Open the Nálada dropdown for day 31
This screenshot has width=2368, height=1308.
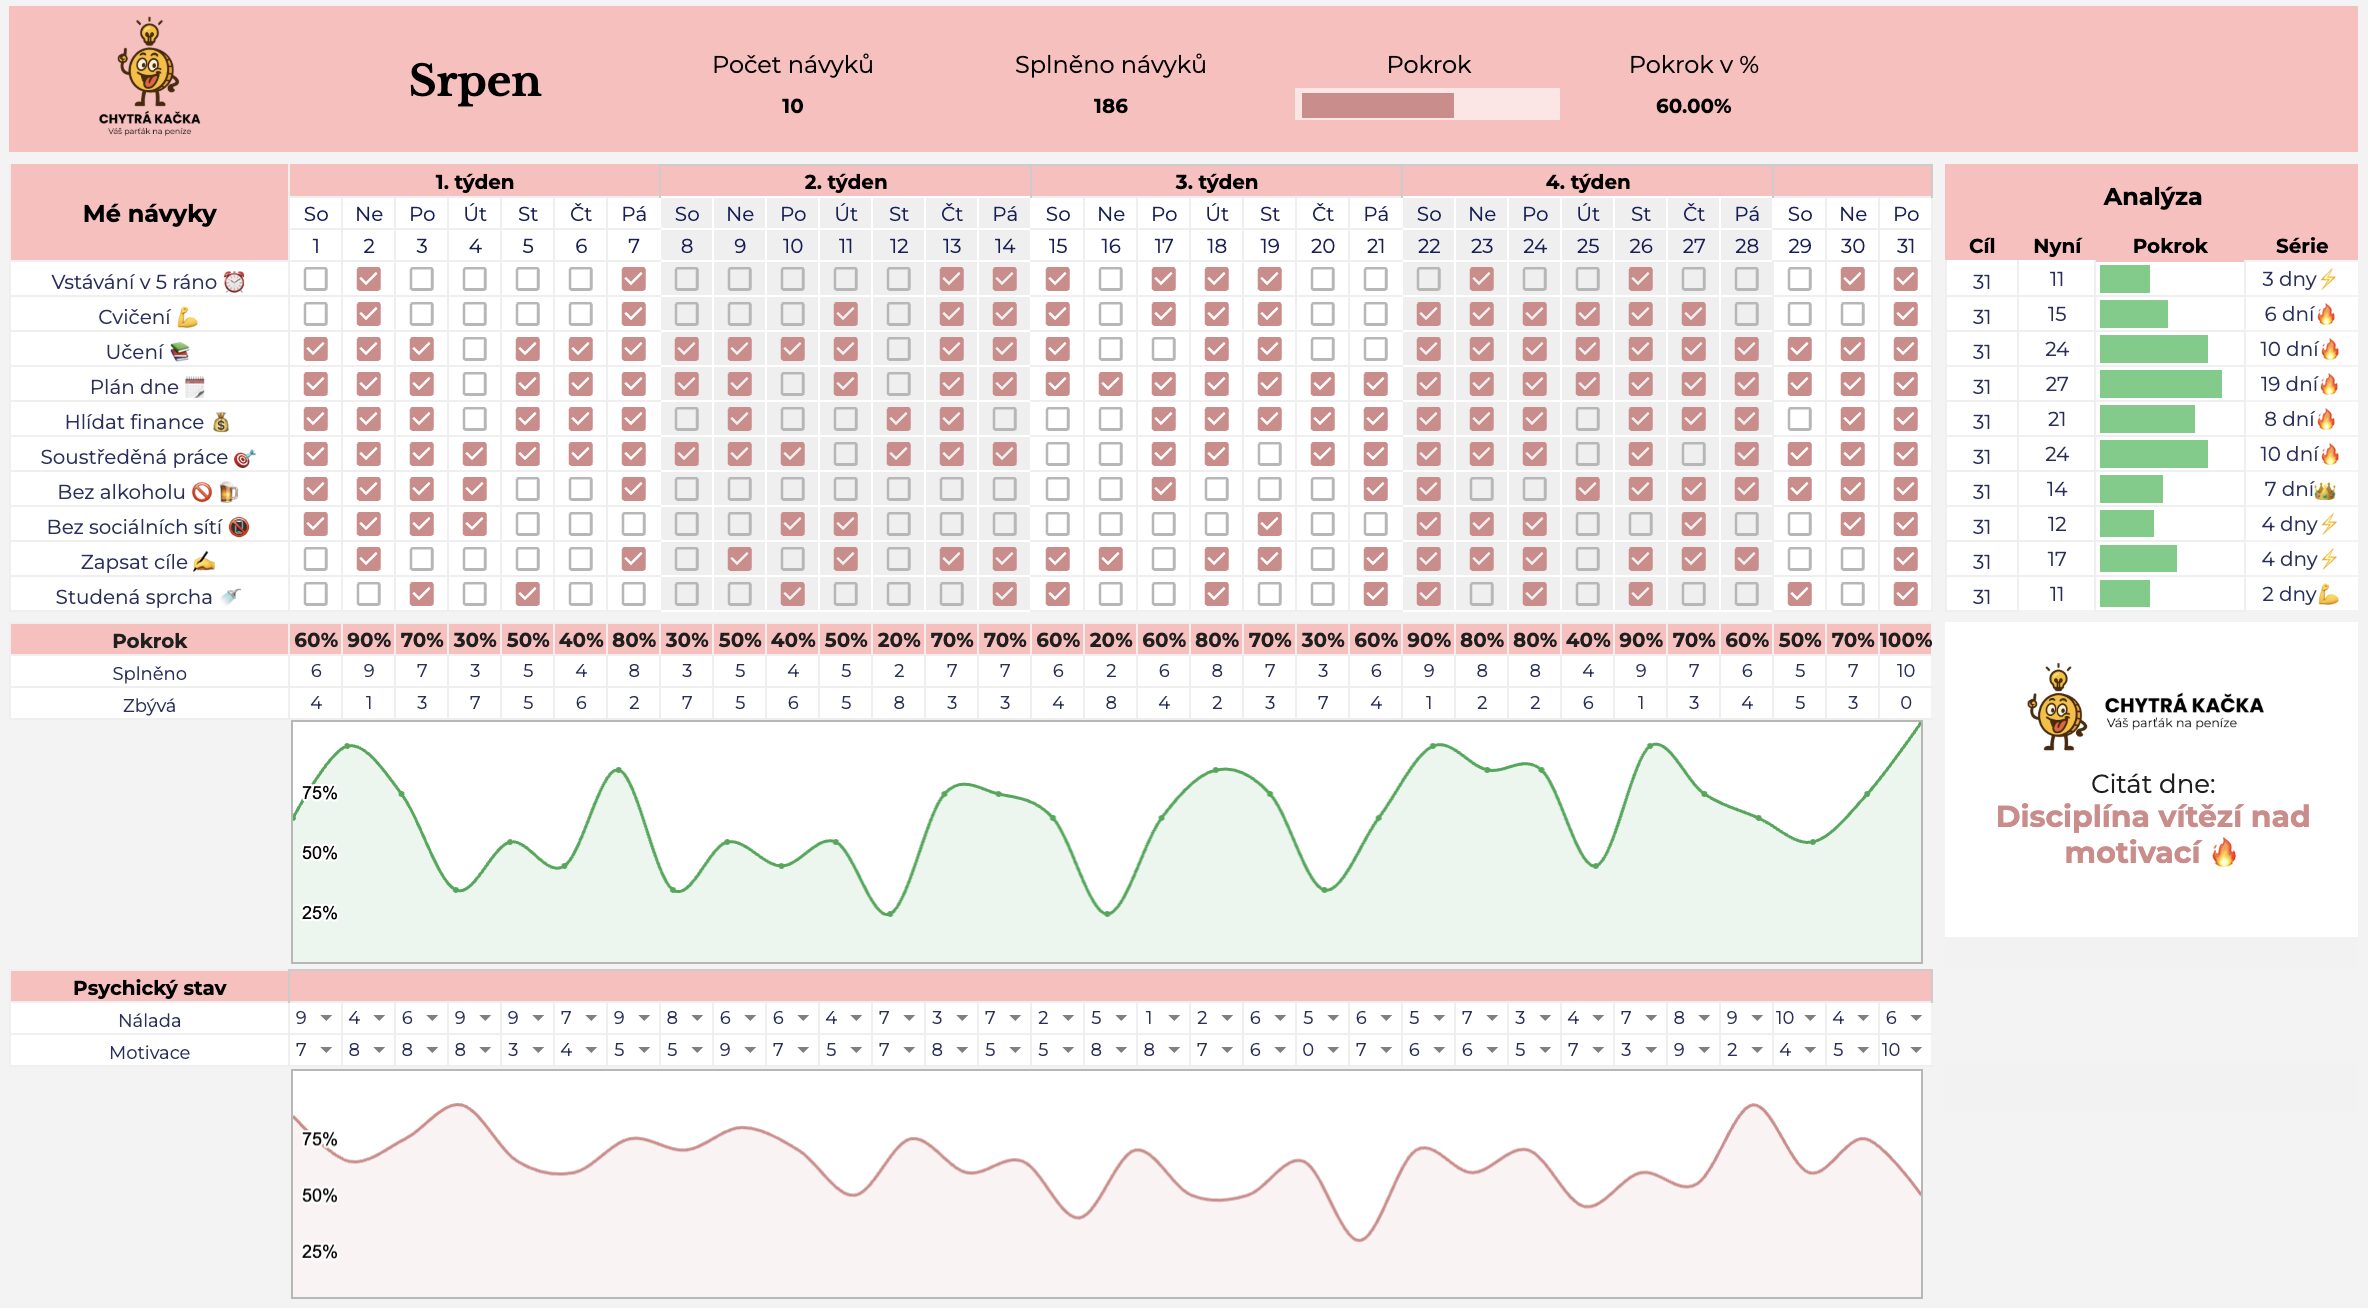click(x=1916, y=1018)
